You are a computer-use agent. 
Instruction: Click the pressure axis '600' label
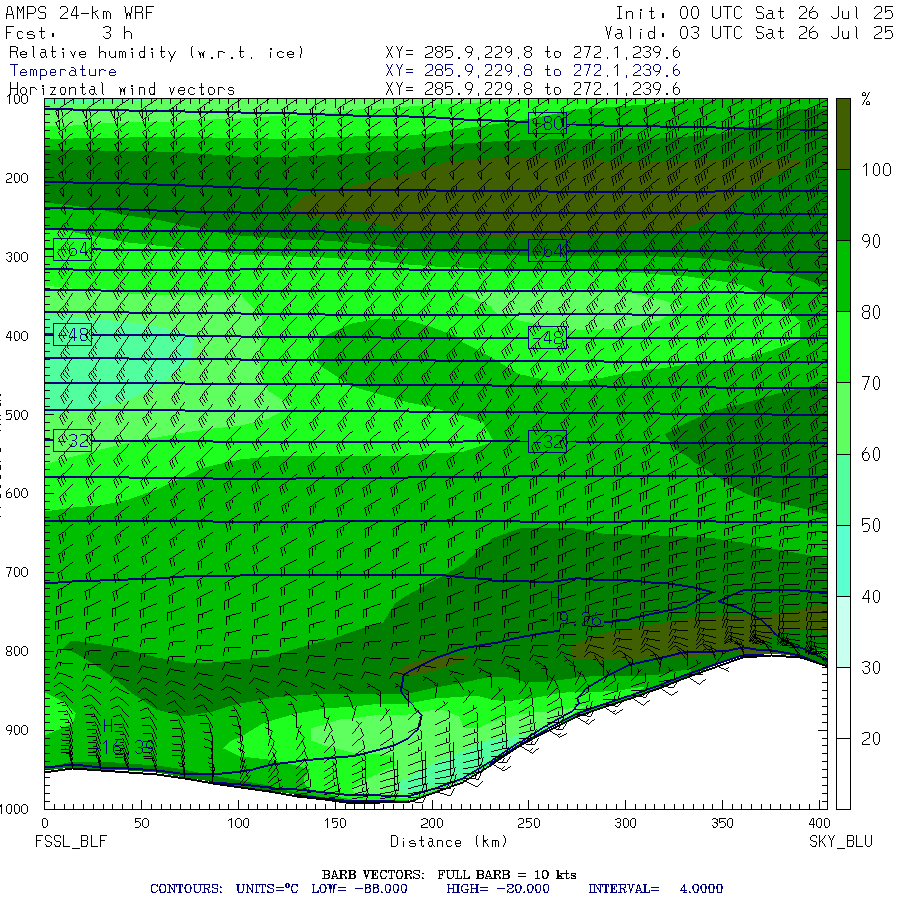pos(17,493)
